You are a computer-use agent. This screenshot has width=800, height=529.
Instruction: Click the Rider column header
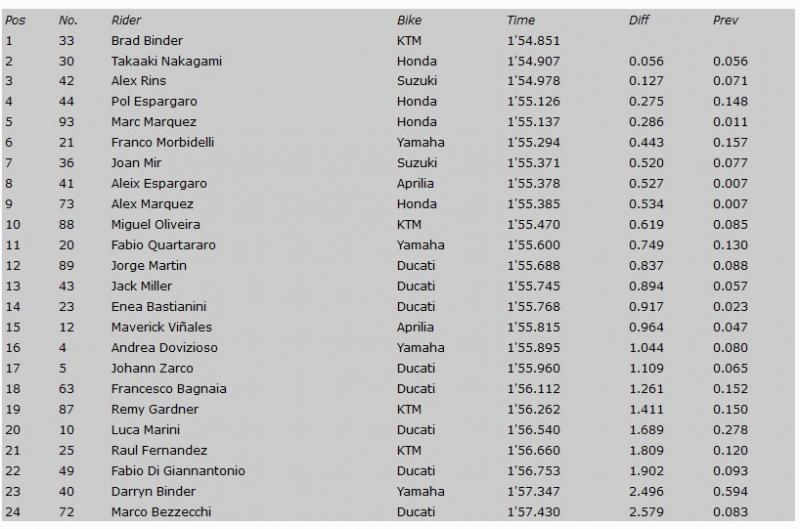tap(126, 20)
